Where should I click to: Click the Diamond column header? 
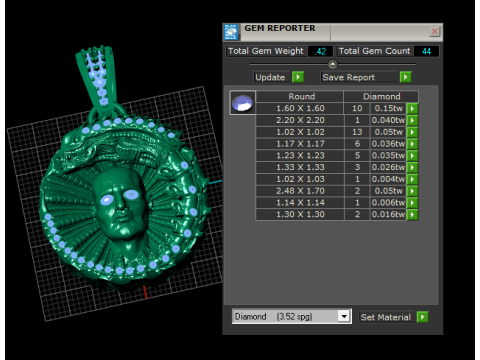(381, 96)
